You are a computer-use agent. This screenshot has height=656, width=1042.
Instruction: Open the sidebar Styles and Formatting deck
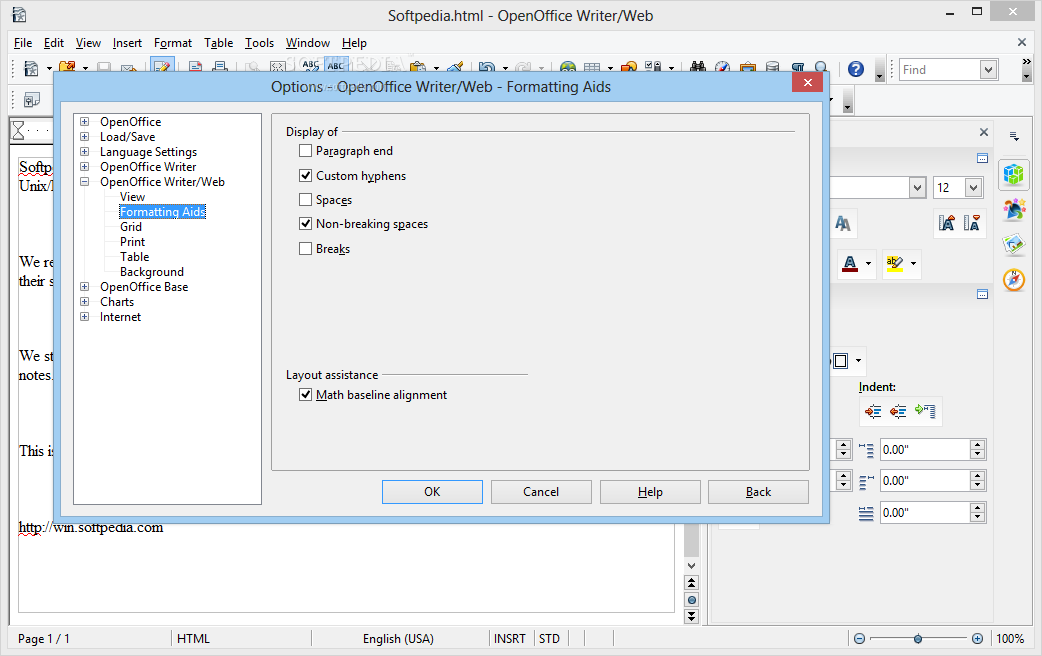pos(1014,209)
